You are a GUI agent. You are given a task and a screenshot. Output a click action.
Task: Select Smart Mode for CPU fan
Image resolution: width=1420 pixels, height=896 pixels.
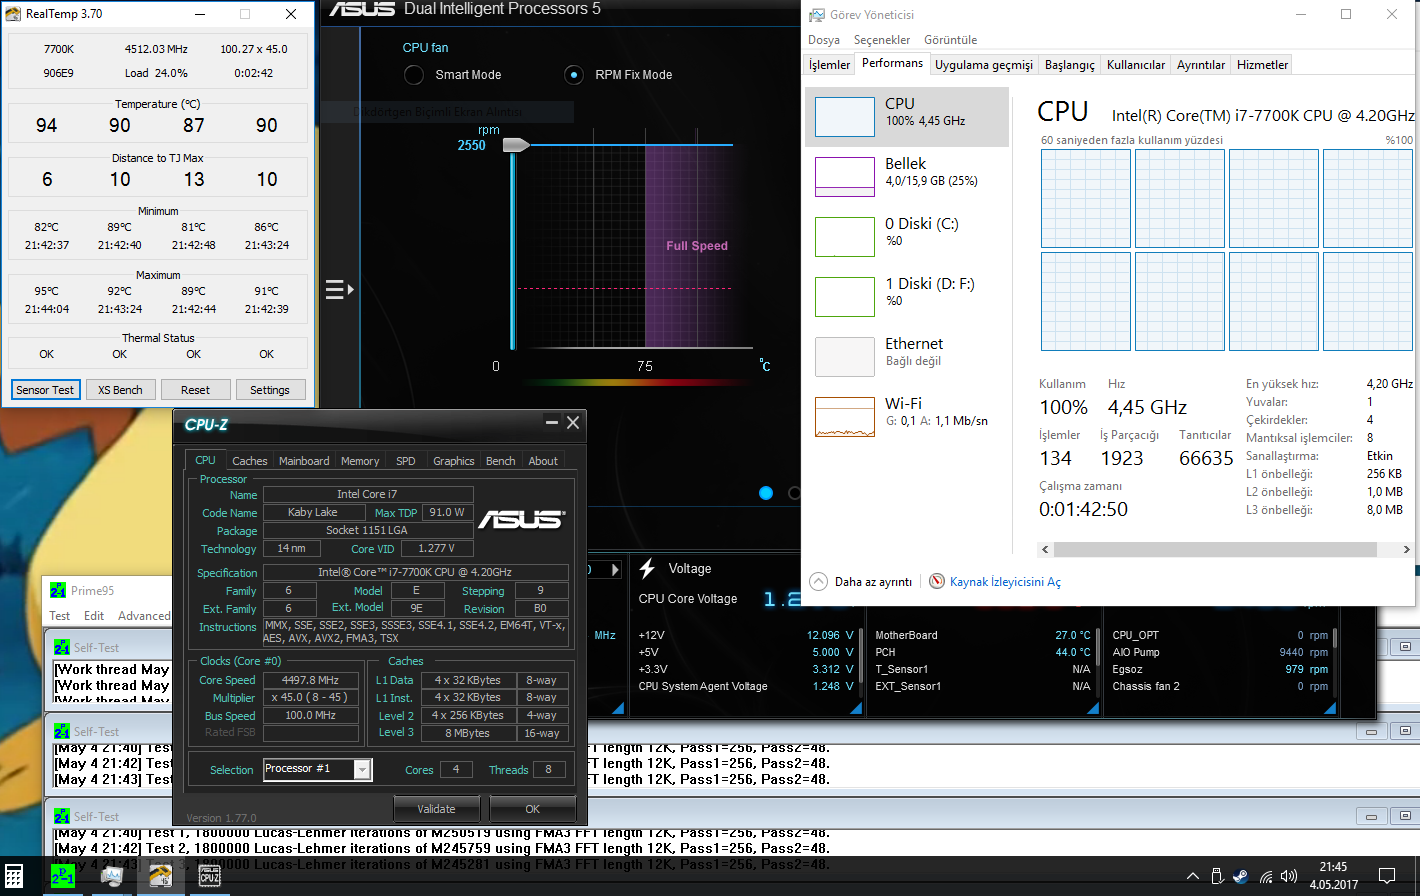click(414, 75)
